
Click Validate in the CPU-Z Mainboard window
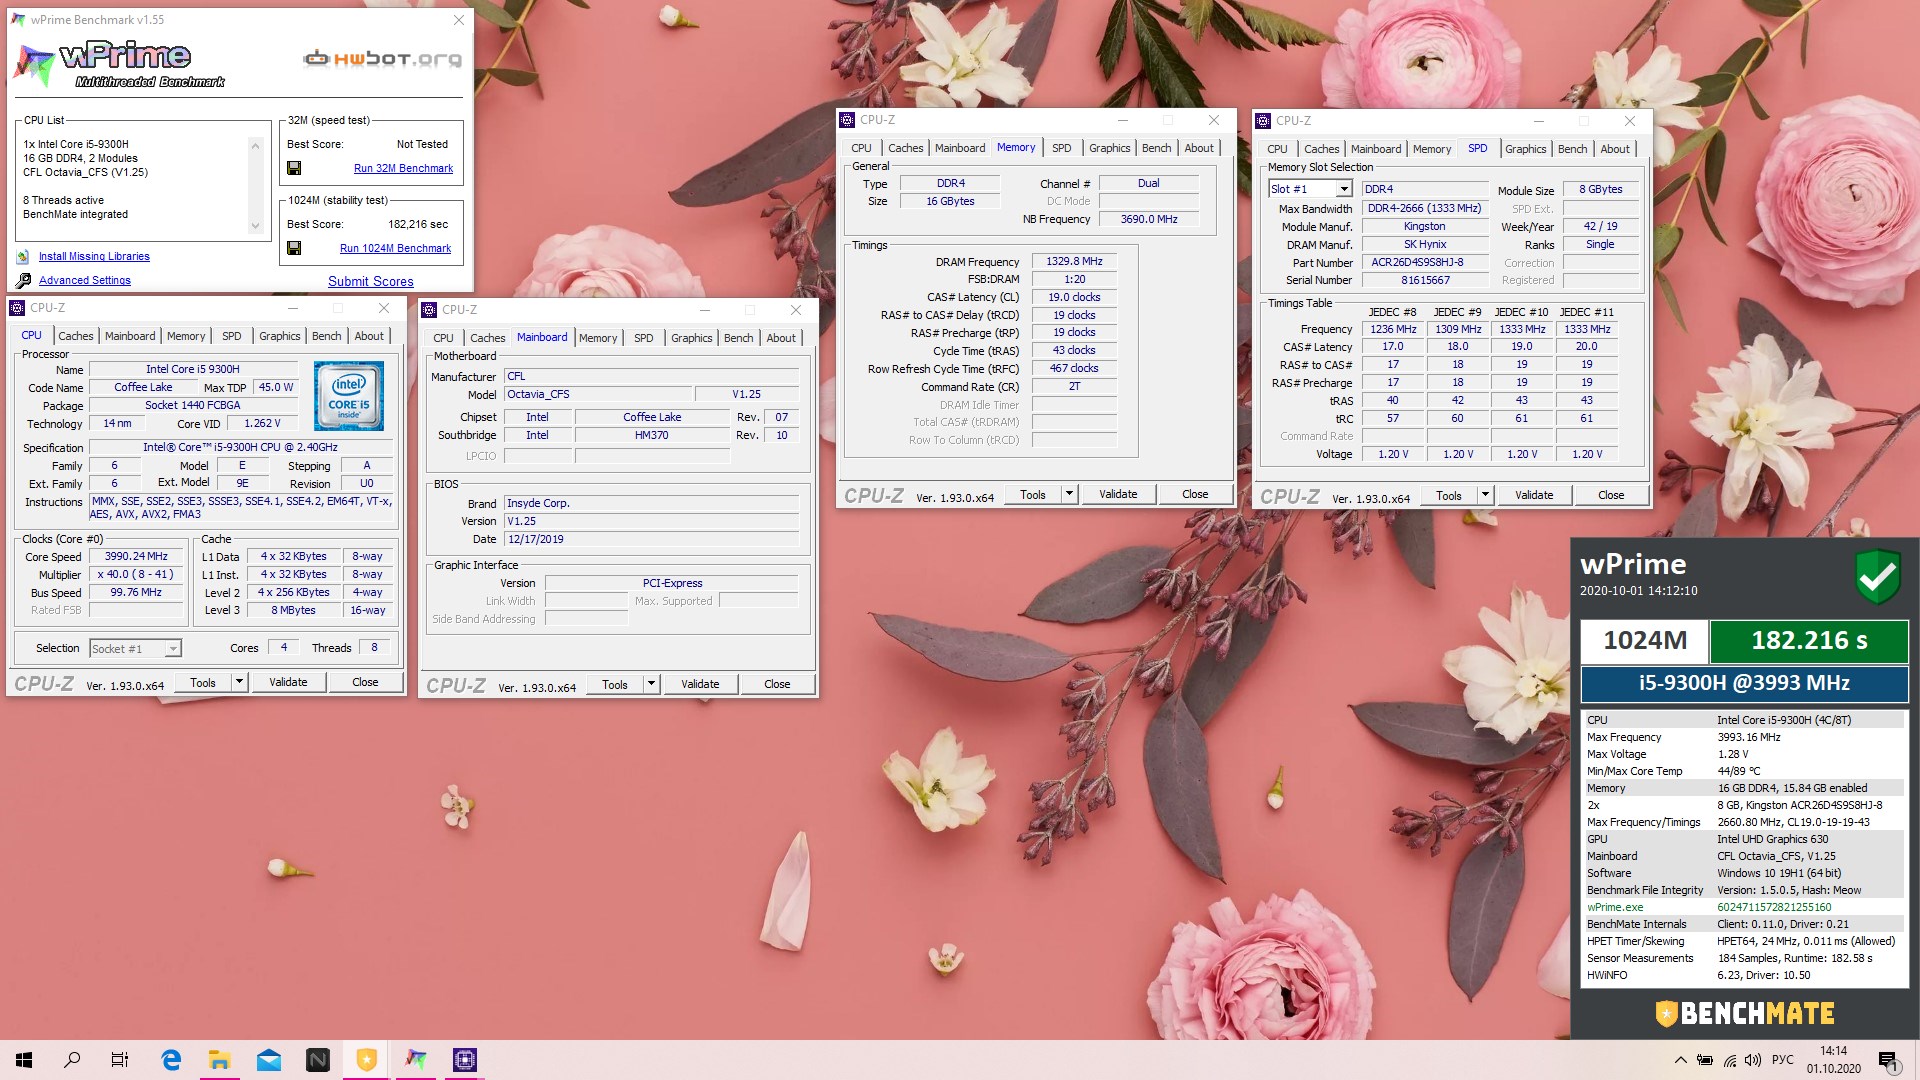coord(700,684)
